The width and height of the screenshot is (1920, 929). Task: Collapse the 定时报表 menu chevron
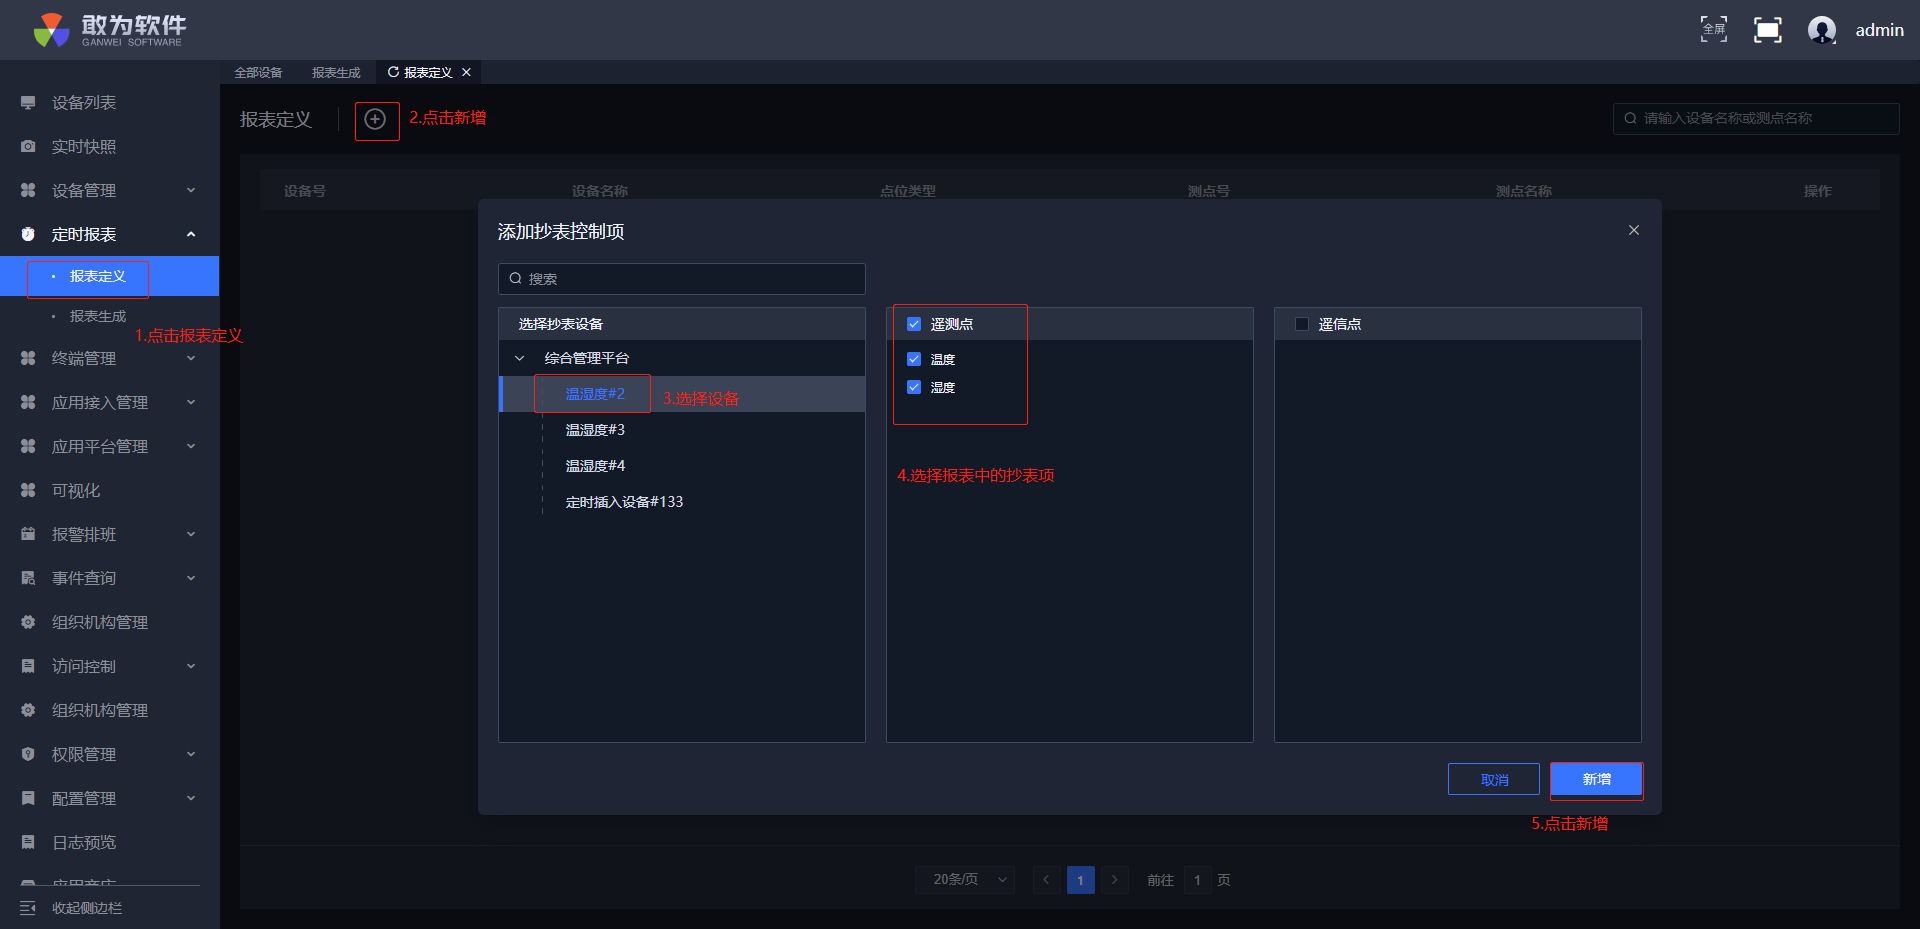click(x=191, y=235)
